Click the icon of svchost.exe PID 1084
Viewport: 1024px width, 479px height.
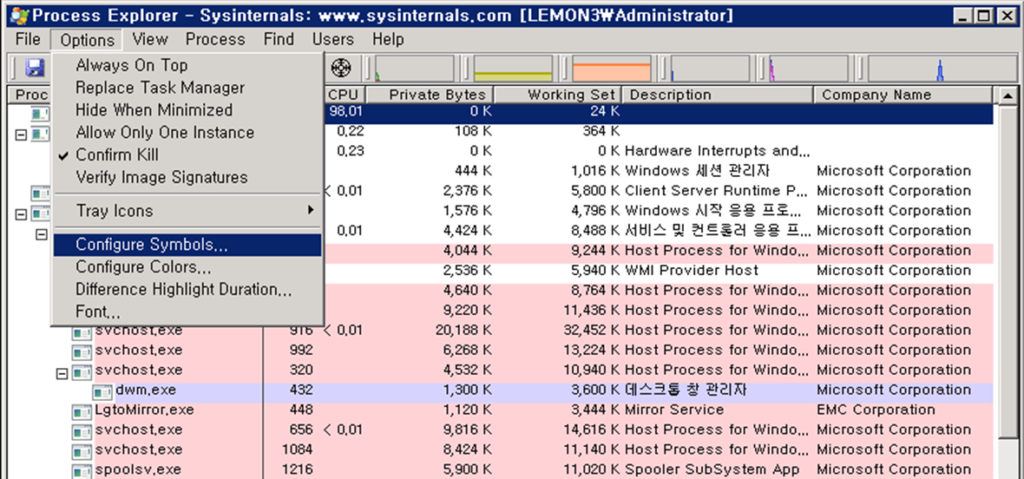point(82,452)
